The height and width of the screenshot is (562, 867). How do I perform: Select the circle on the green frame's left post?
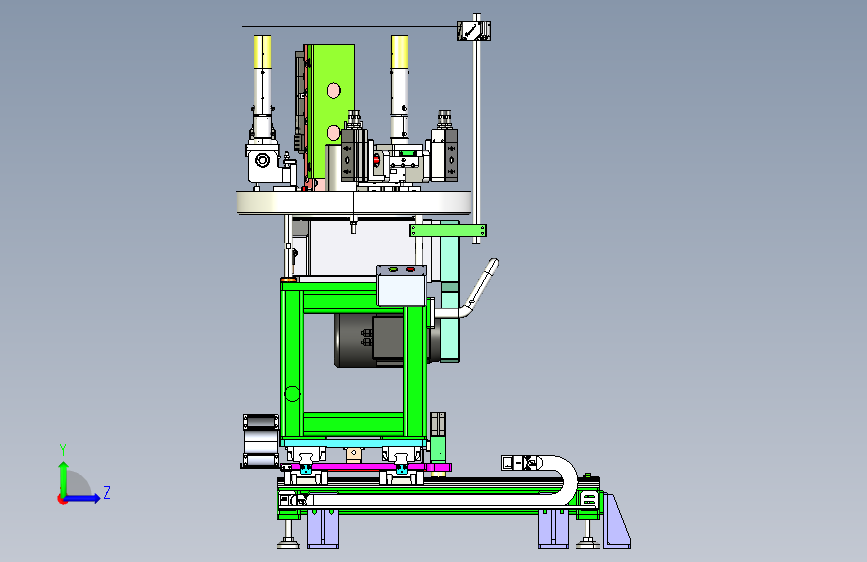(292, 394)
